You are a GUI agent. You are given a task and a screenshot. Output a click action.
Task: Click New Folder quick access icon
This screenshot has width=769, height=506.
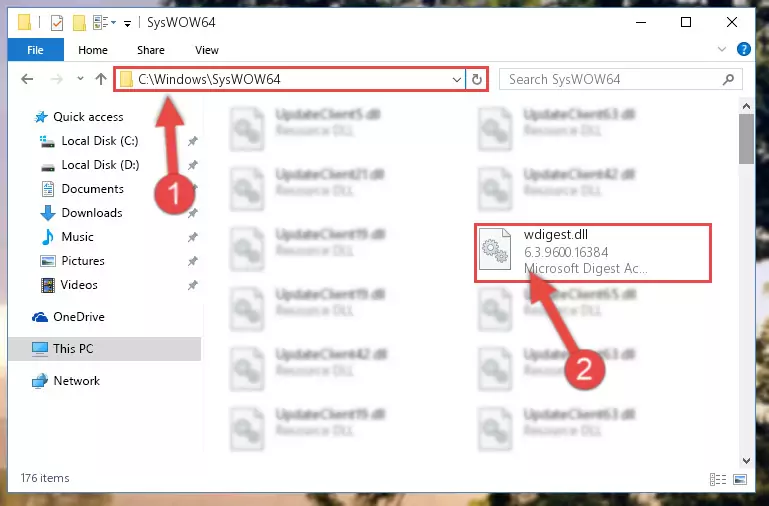point(79,23)
